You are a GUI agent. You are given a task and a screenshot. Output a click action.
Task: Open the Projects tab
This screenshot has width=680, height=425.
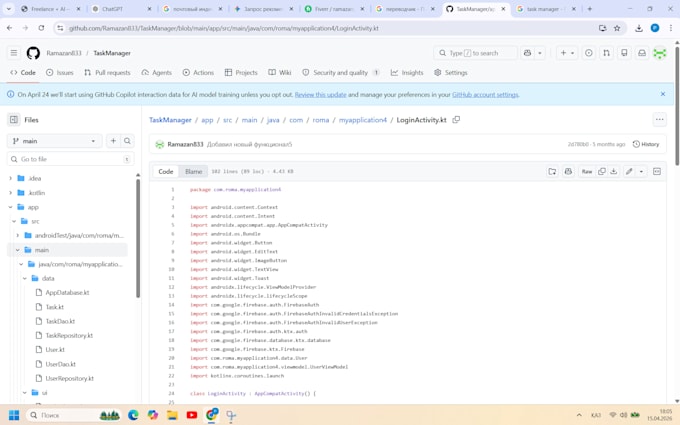click(x=241, y=72)
